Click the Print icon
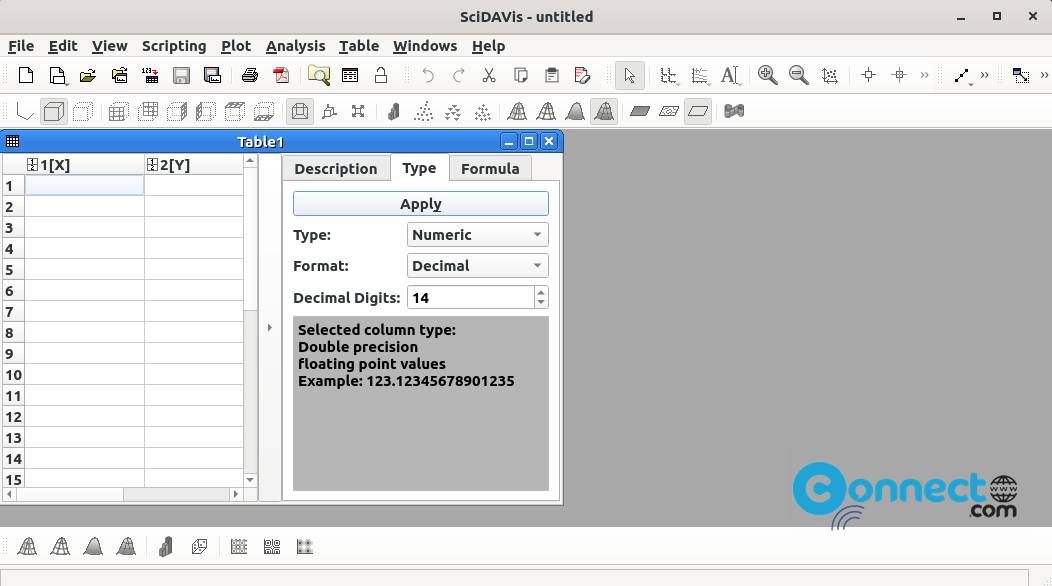The height and width of the screenshot is (586, 1052). [250, 75]
